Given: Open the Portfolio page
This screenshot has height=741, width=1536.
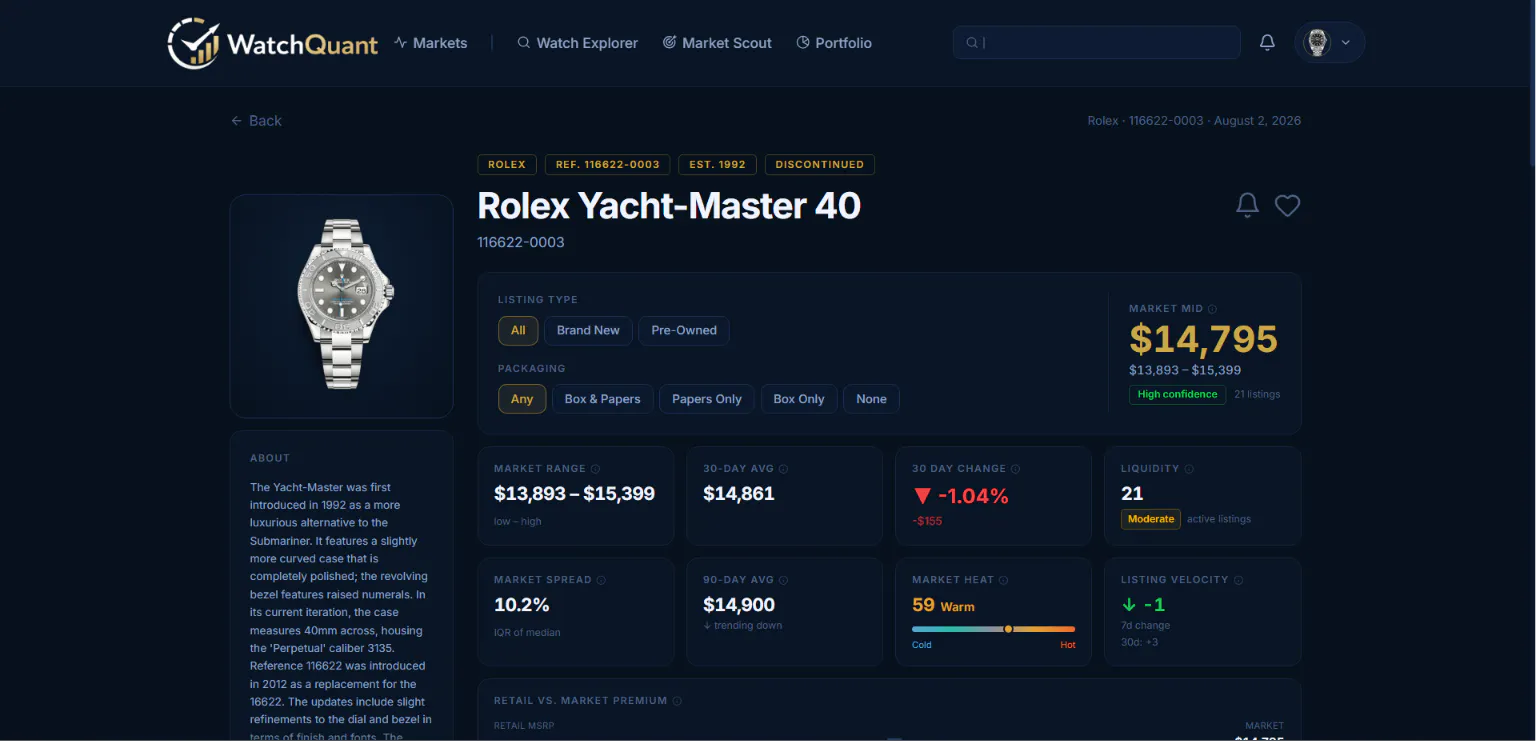Looking at the screenshot, I should click(x=834, y=43).
